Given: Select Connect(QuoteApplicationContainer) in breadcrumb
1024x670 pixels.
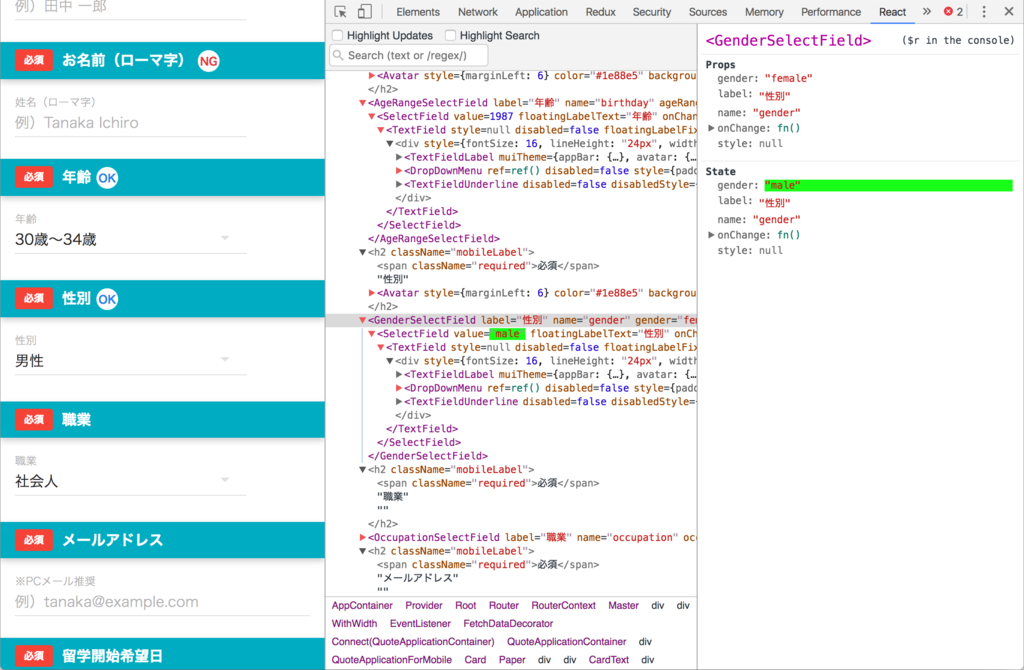Looking at the screenshot, I should (x=413, y=642).
